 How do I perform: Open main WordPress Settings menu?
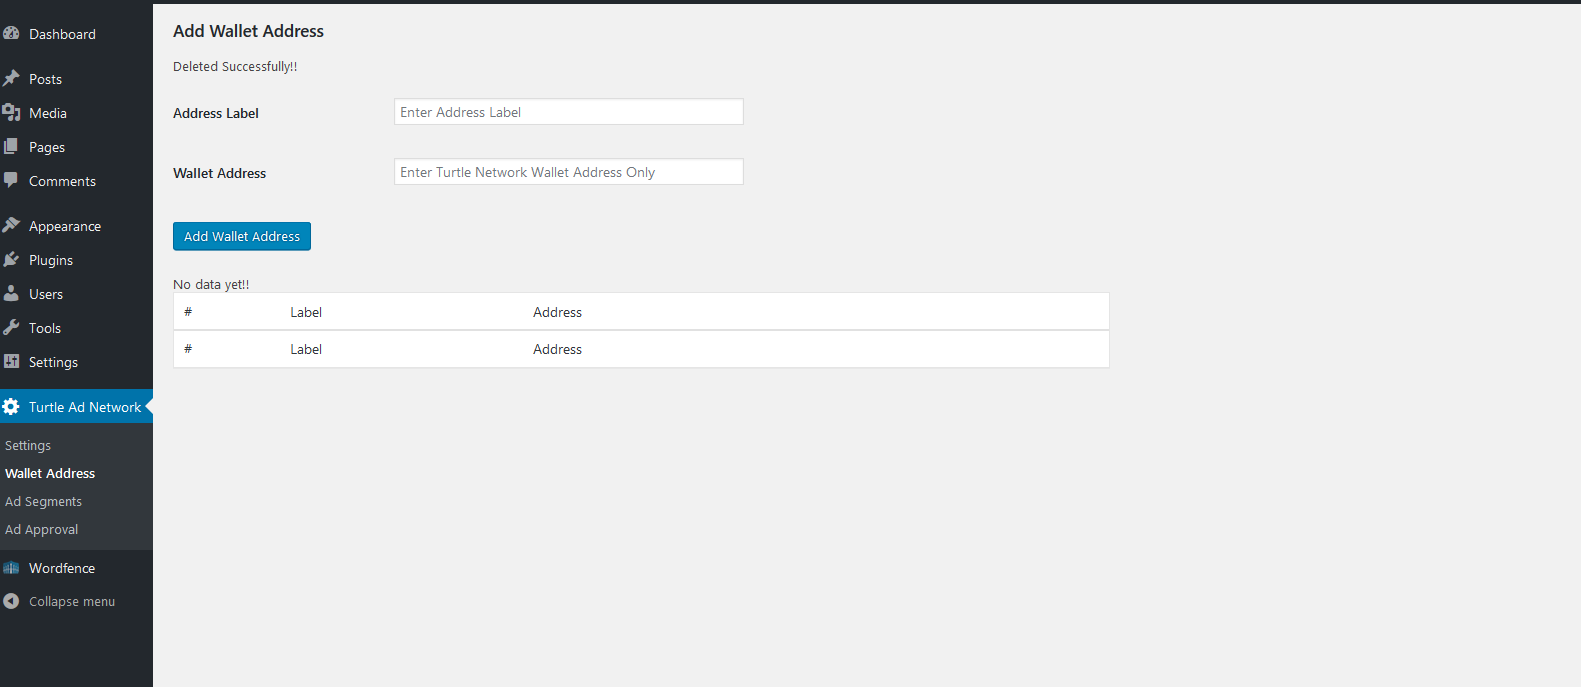[x=53, y=362]
